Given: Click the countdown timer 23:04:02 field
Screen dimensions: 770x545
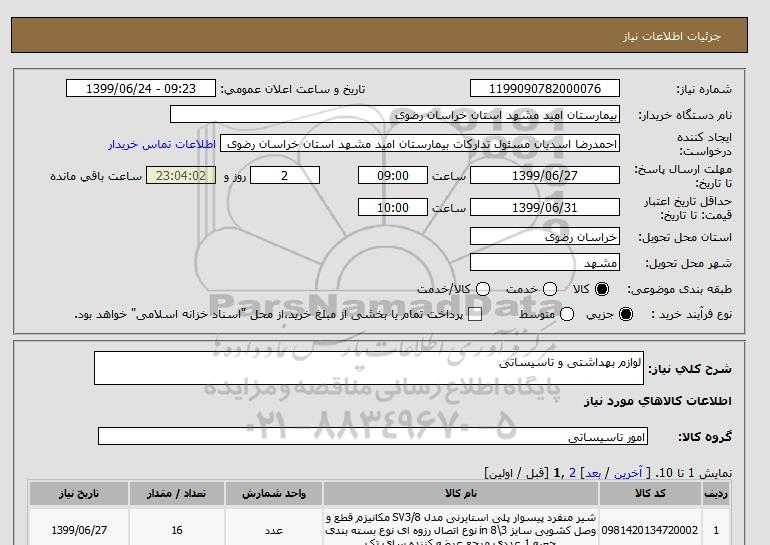Looking at the screenshot, I should click(181, 175).
